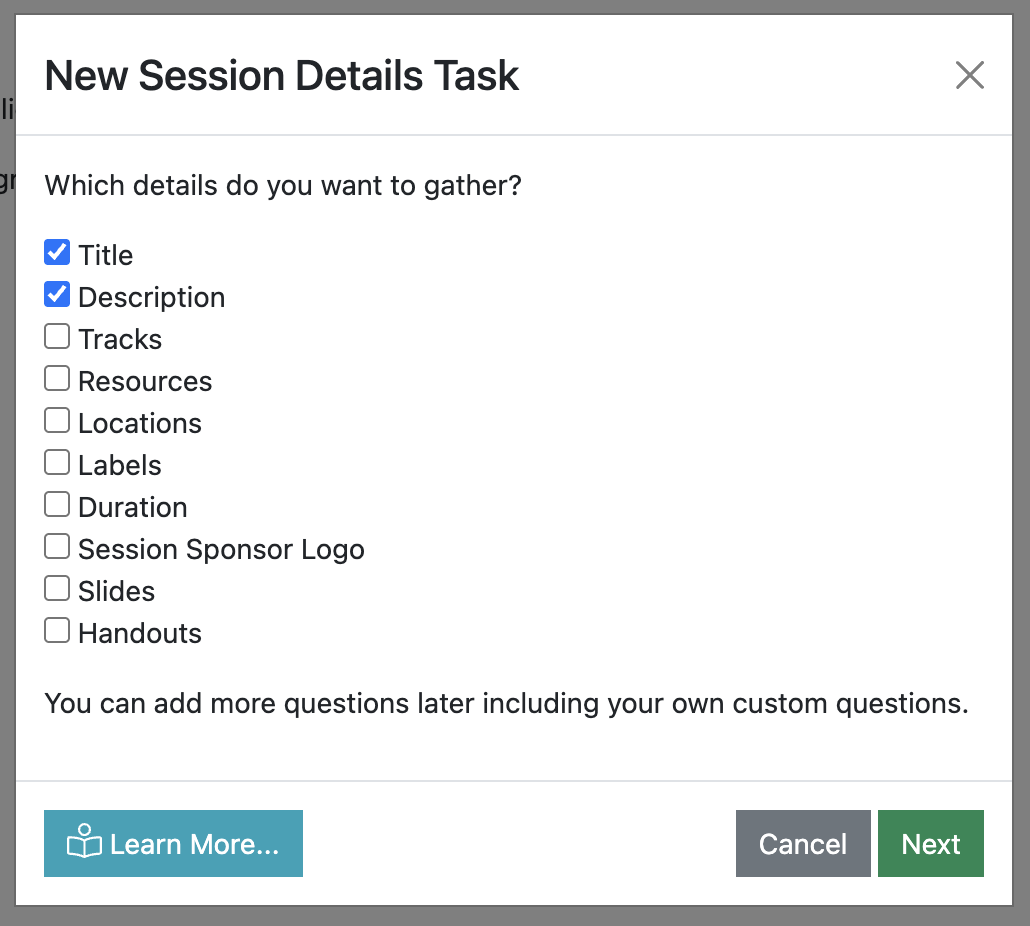Tick the Resources checkbox

click(57, 378)
